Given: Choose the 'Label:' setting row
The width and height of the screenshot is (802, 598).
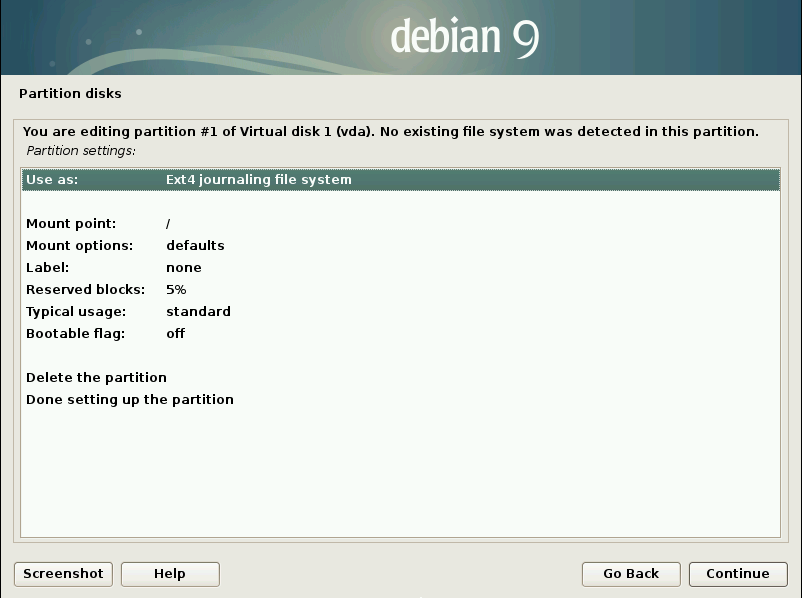Looking at the screenshot, I should (47, 268).
